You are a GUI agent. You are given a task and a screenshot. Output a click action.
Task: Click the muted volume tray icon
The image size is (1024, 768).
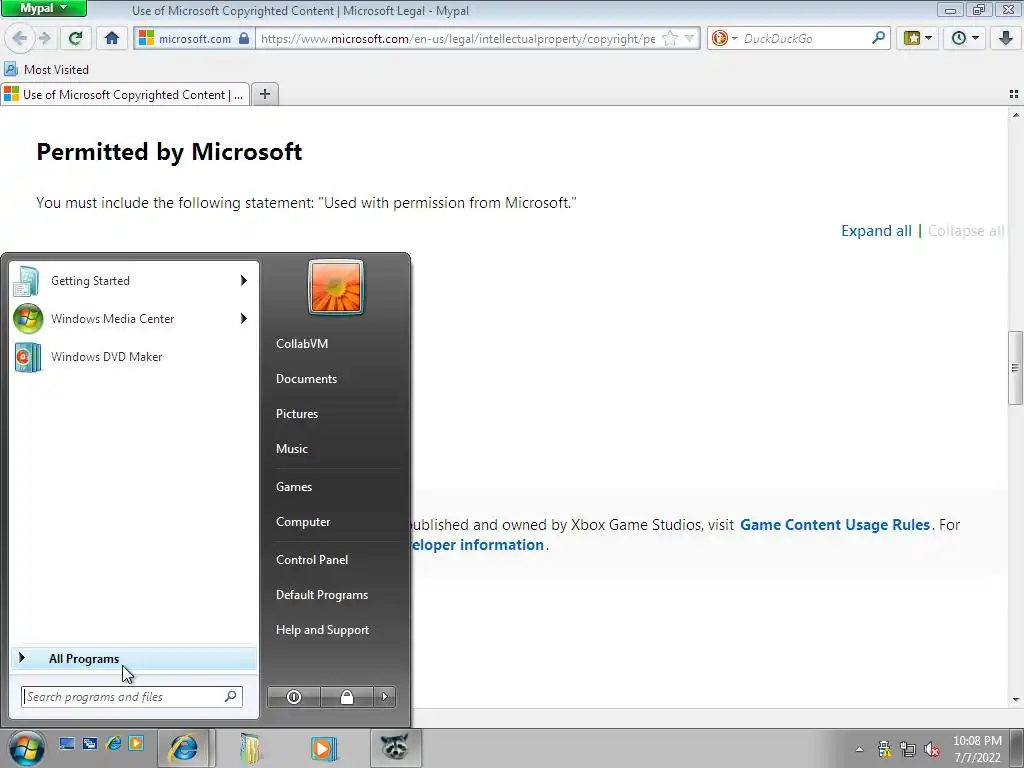933,749
